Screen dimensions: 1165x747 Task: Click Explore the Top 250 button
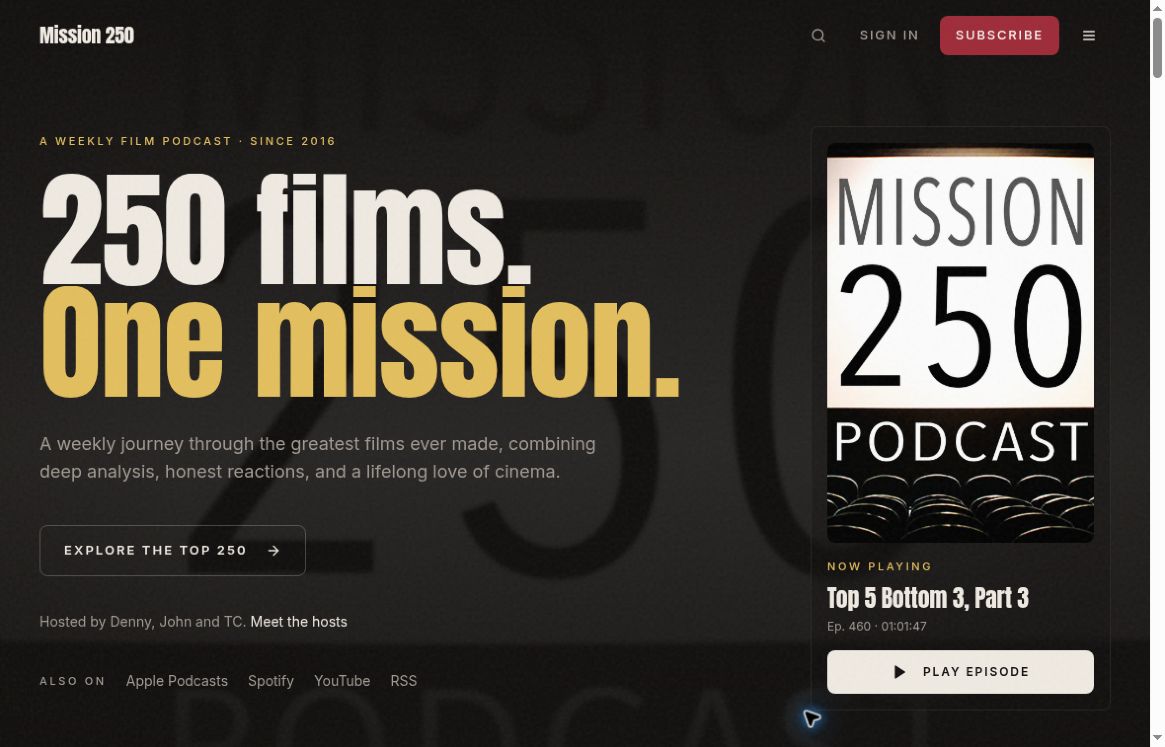point(172,551)
